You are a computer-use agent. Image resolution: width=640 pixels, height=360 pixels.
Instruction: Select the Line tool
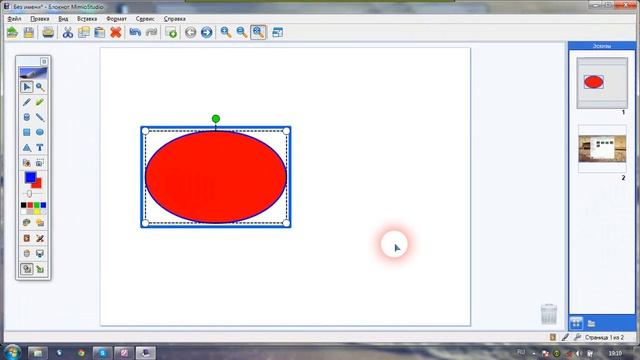40,118
